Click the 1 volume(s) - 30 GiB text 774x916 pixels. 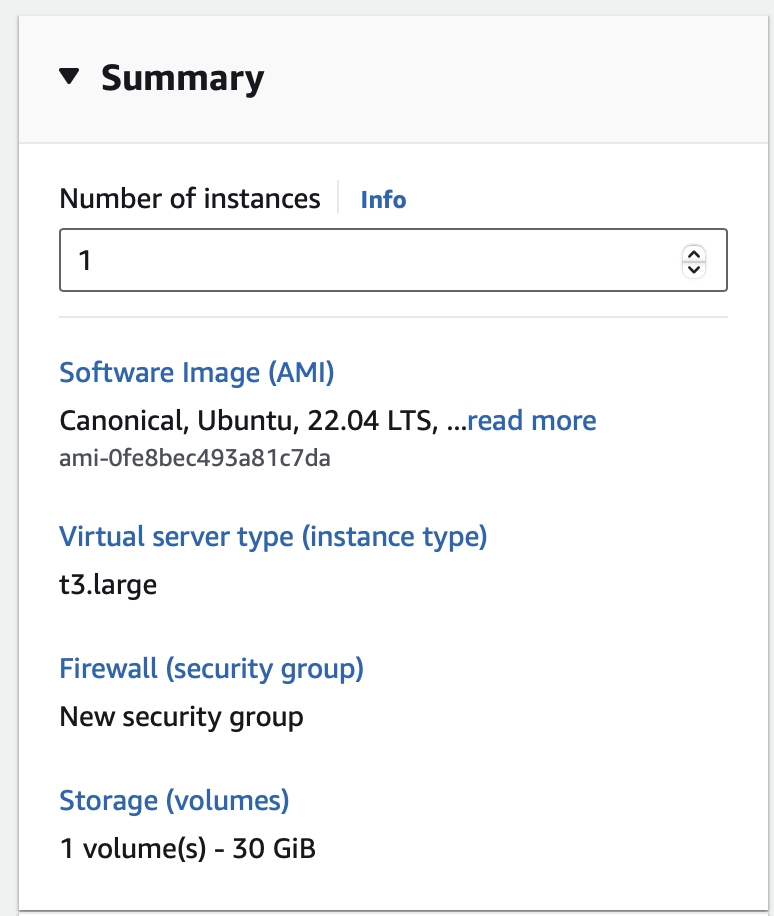(187, 848)
